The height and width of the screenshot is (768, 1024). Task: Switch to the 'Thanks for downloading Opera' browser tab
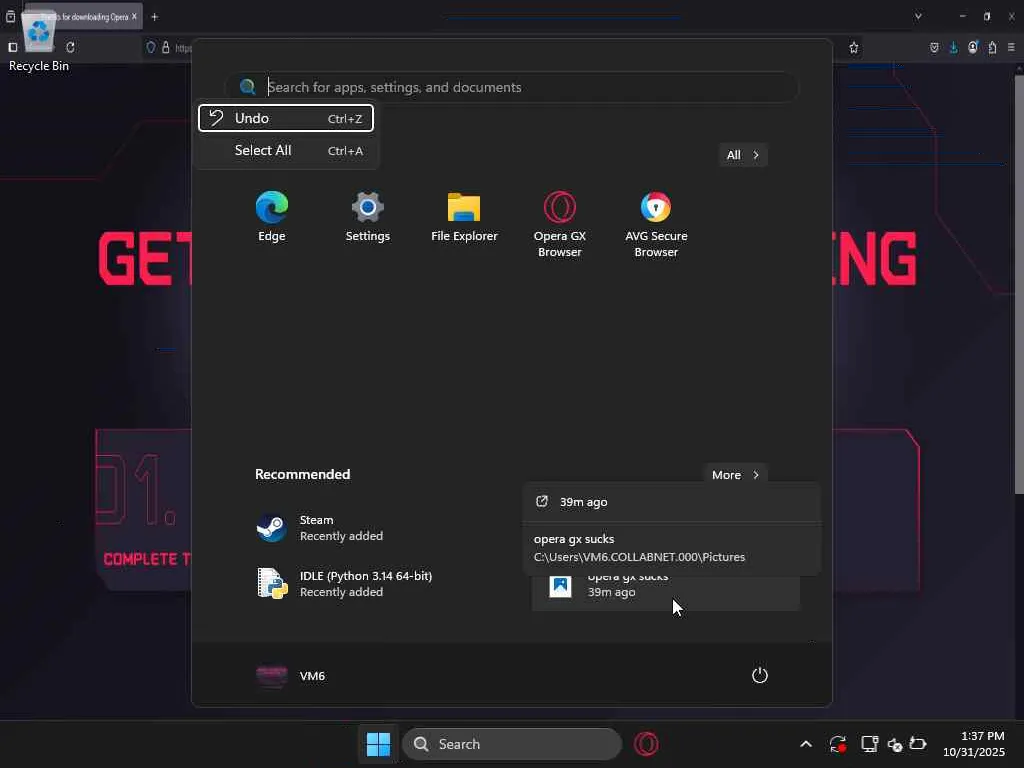click(x=82, y=17)
